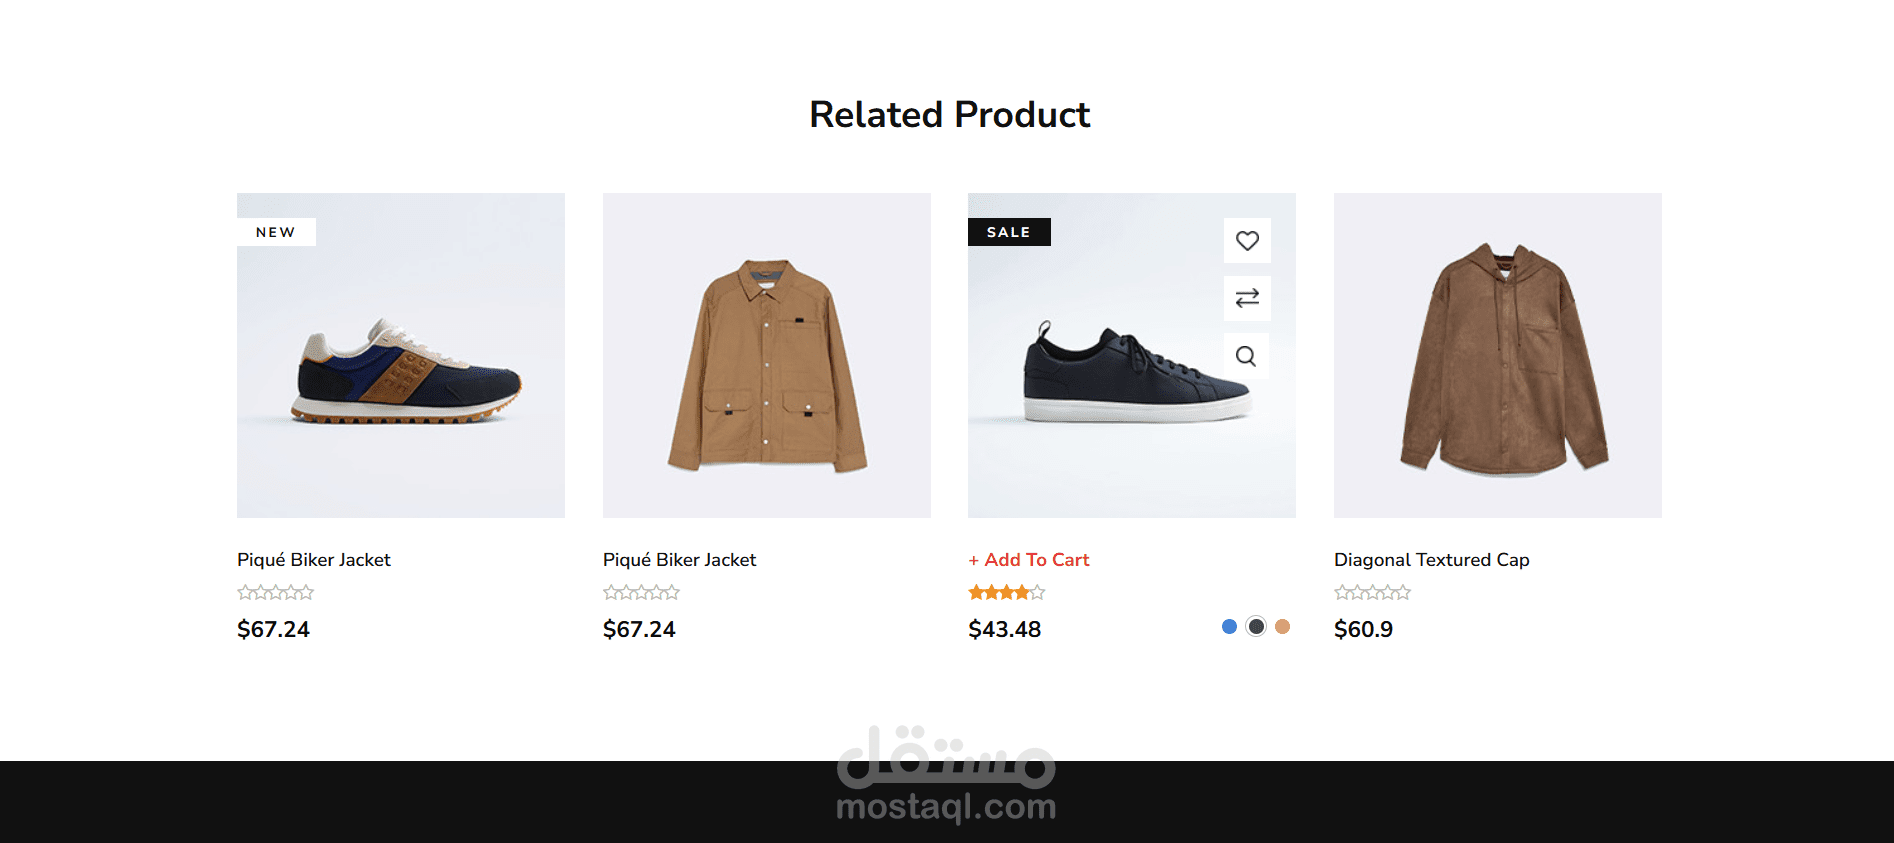1894x843 pixels.
Task: Click the wishlist heart icon
Action: coord(1247,241)
